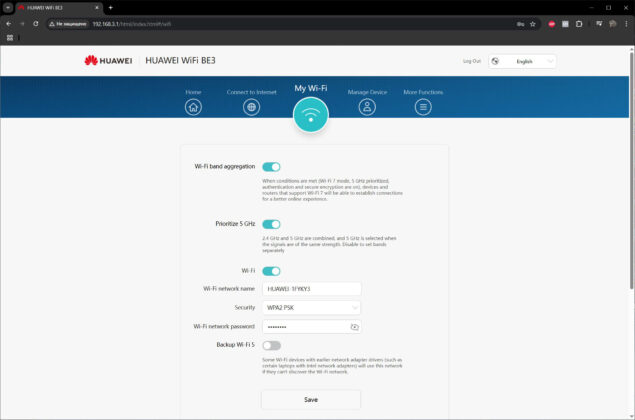Image resolution: width=635 pixels, height=420 pixels.
Task: Log out of the router
Action: [472, 61]
